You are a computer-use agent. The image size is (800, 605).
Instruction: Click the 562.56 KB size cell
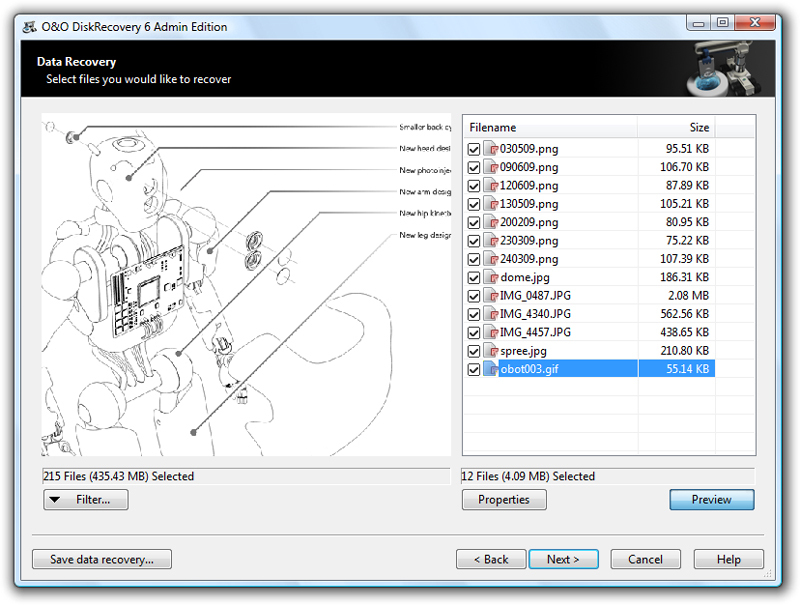point(684,314)
